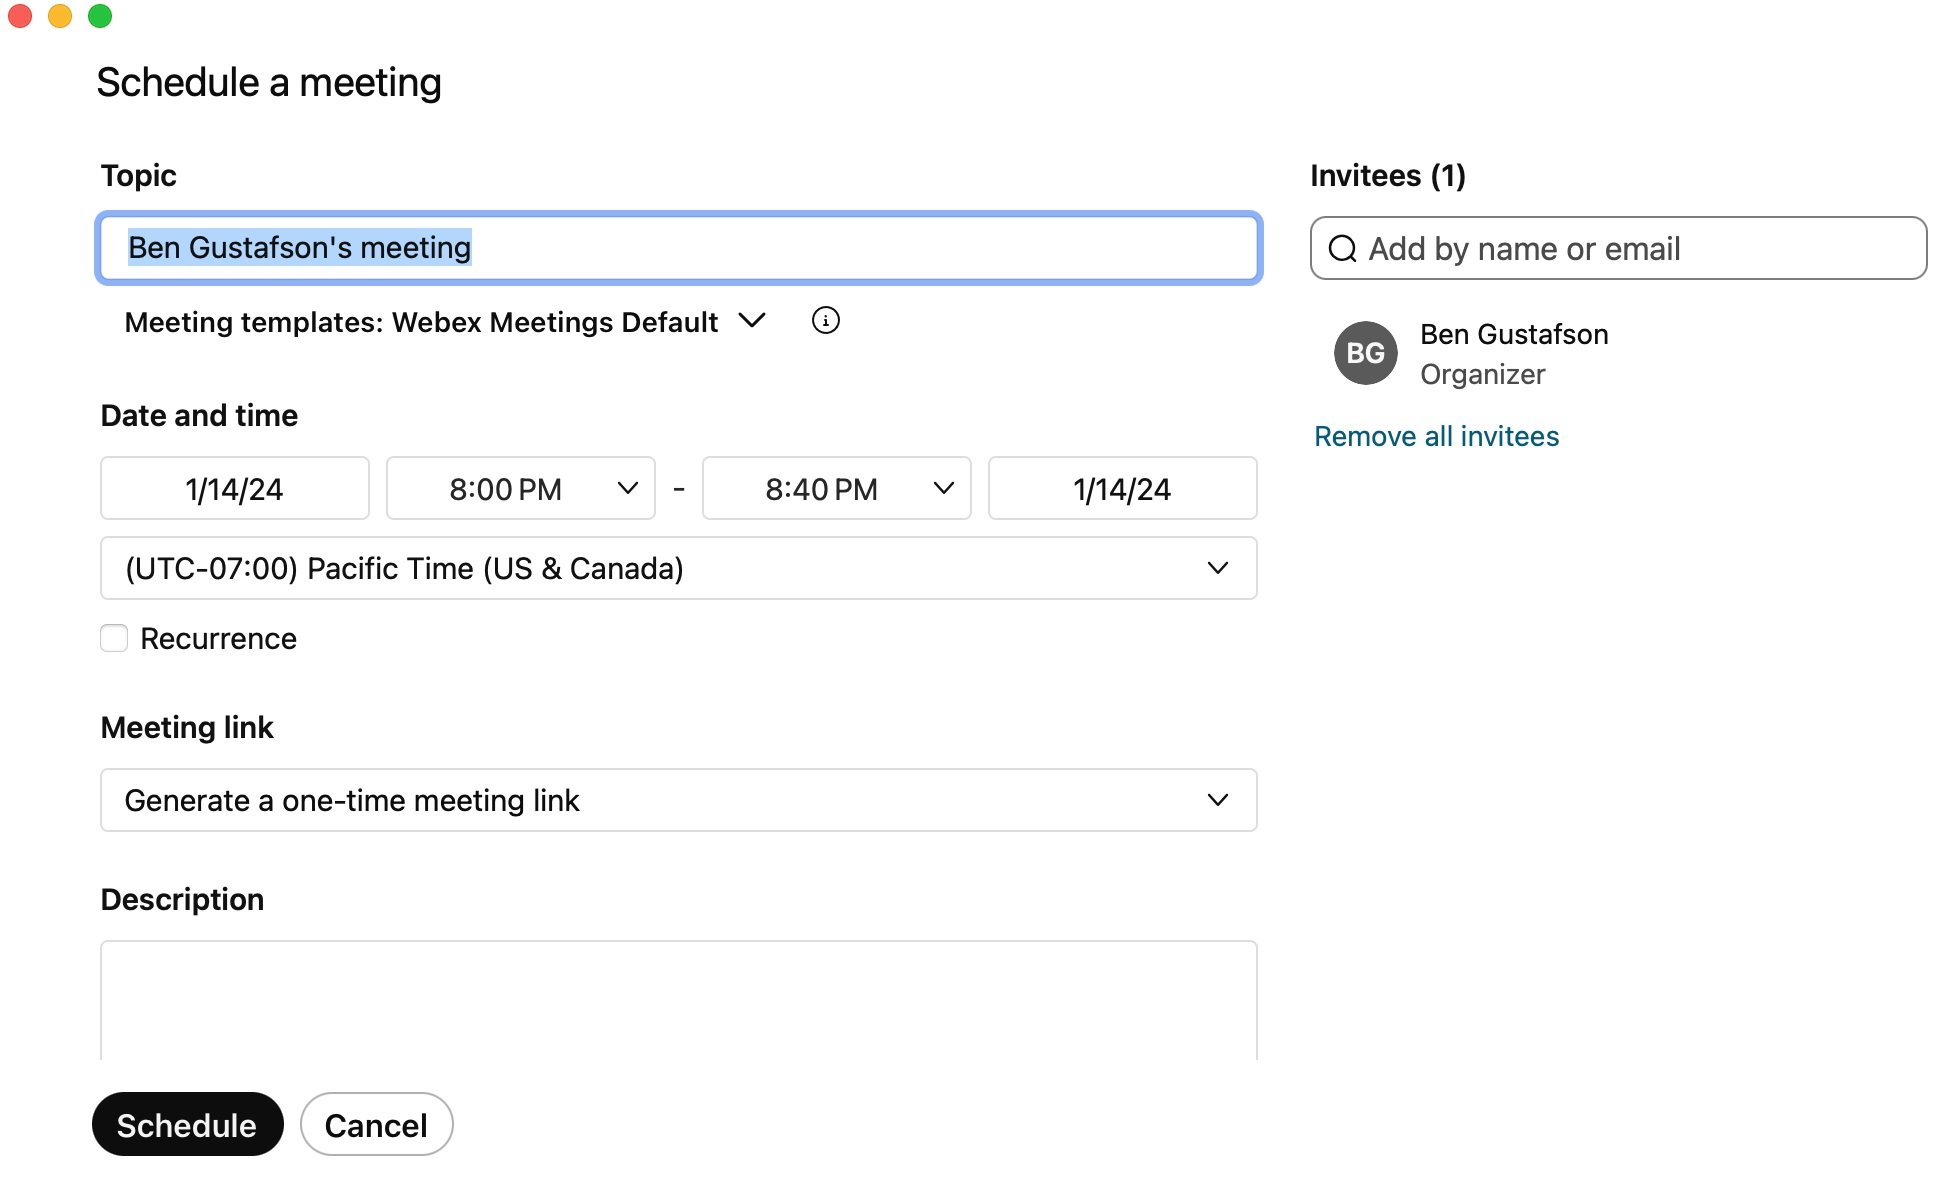Click the Remove all invitees link
Screen dimensions: 1942x1180
point(1436,436)
